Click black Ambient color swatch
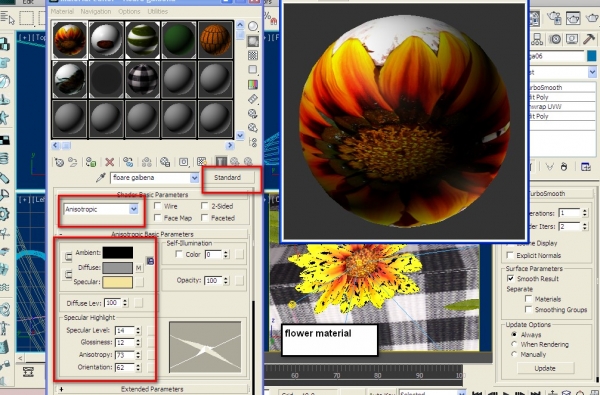Screen dimensions: 600x395 click(118, 253)
